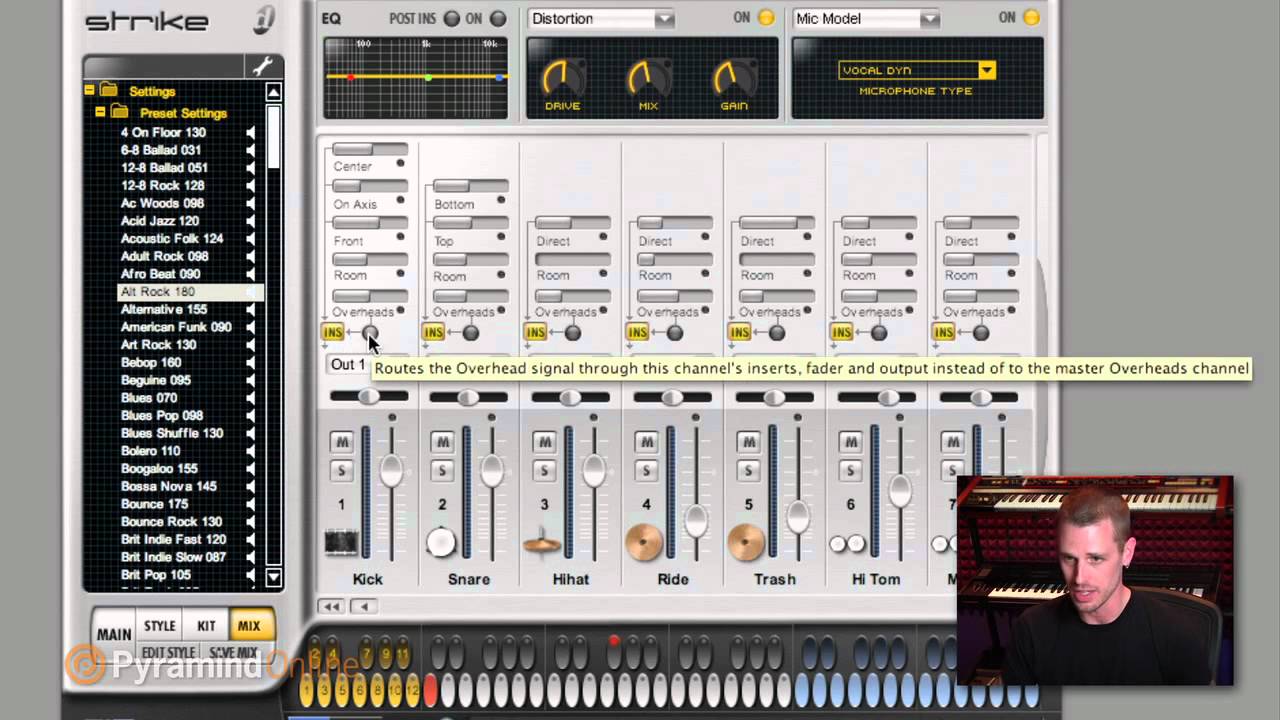The image size is (1280, 720).
Task: Open INS inserts on Hi Tom channel
Action: 841,333
